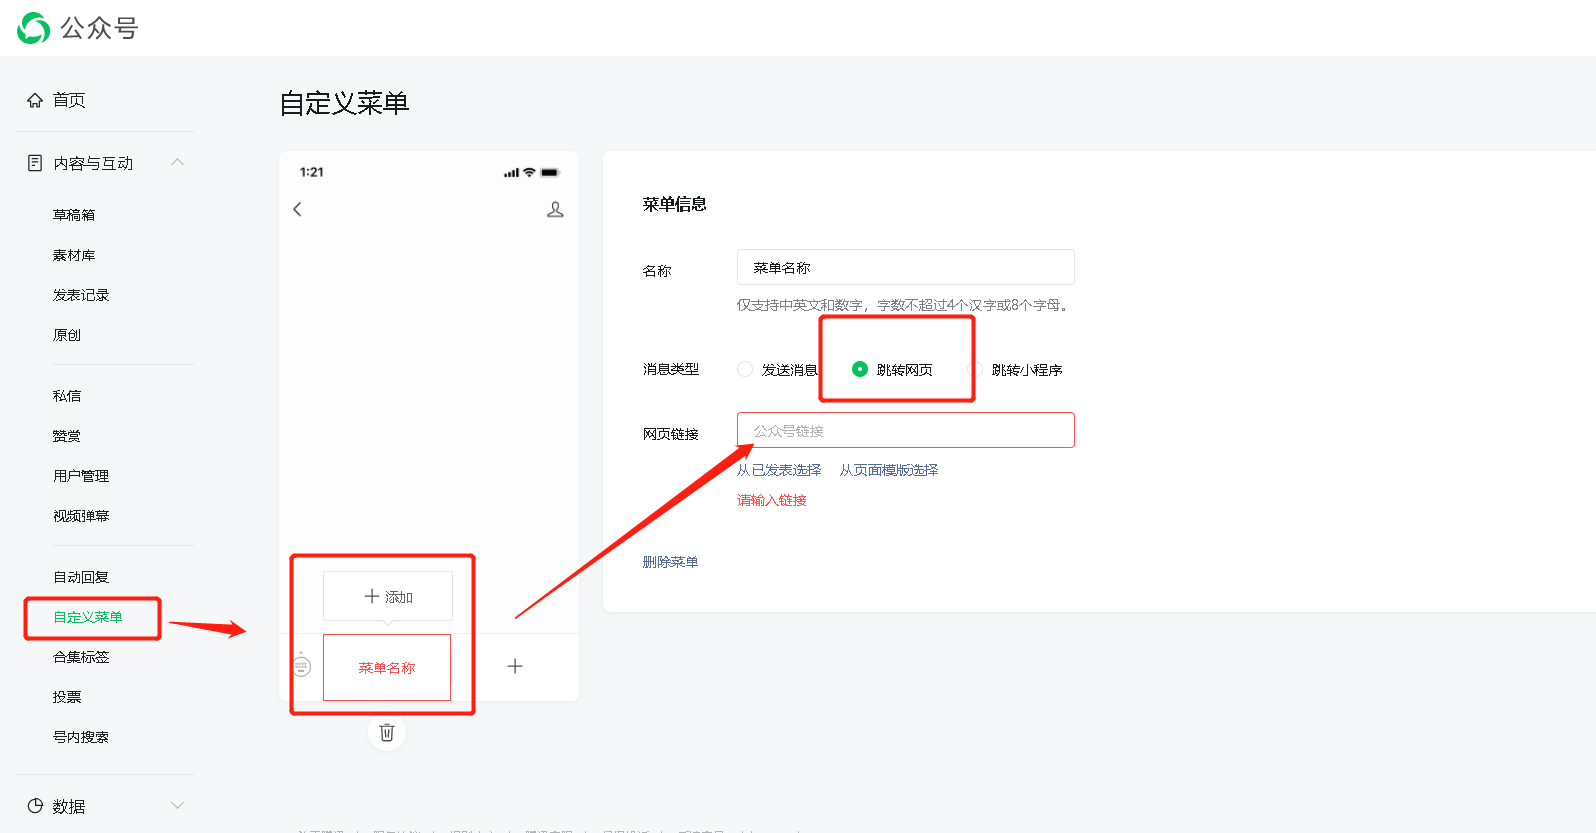Select the 发送消息 radio button
This screenshot has width=1596, height=833.
tap(745, 369)
